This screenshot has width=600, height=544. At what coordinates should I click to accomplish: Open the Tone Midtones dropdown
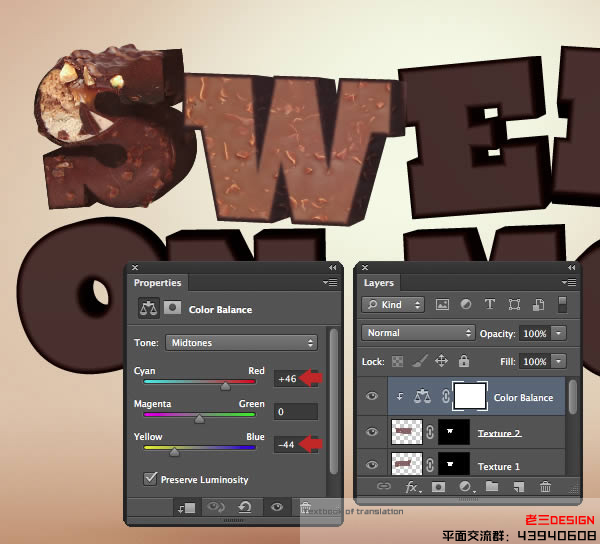tap(241, 343)
